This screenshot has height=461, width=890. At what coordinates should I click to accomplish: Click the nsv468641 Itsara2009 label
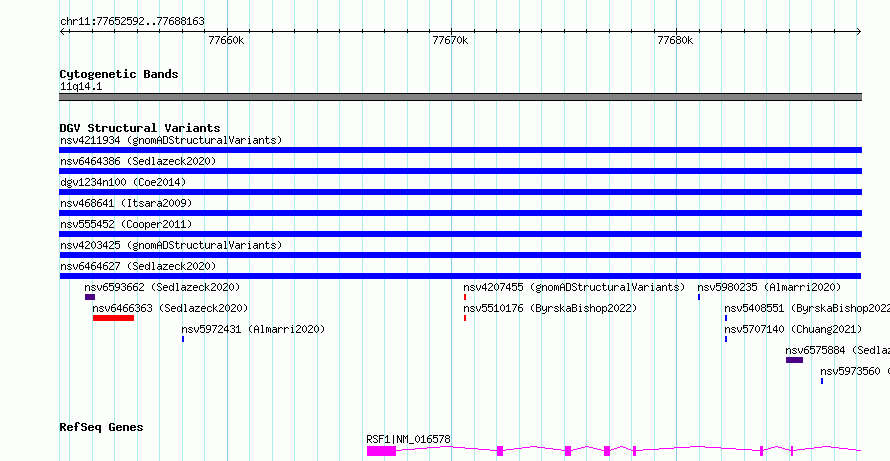click(x=126, y=203)
